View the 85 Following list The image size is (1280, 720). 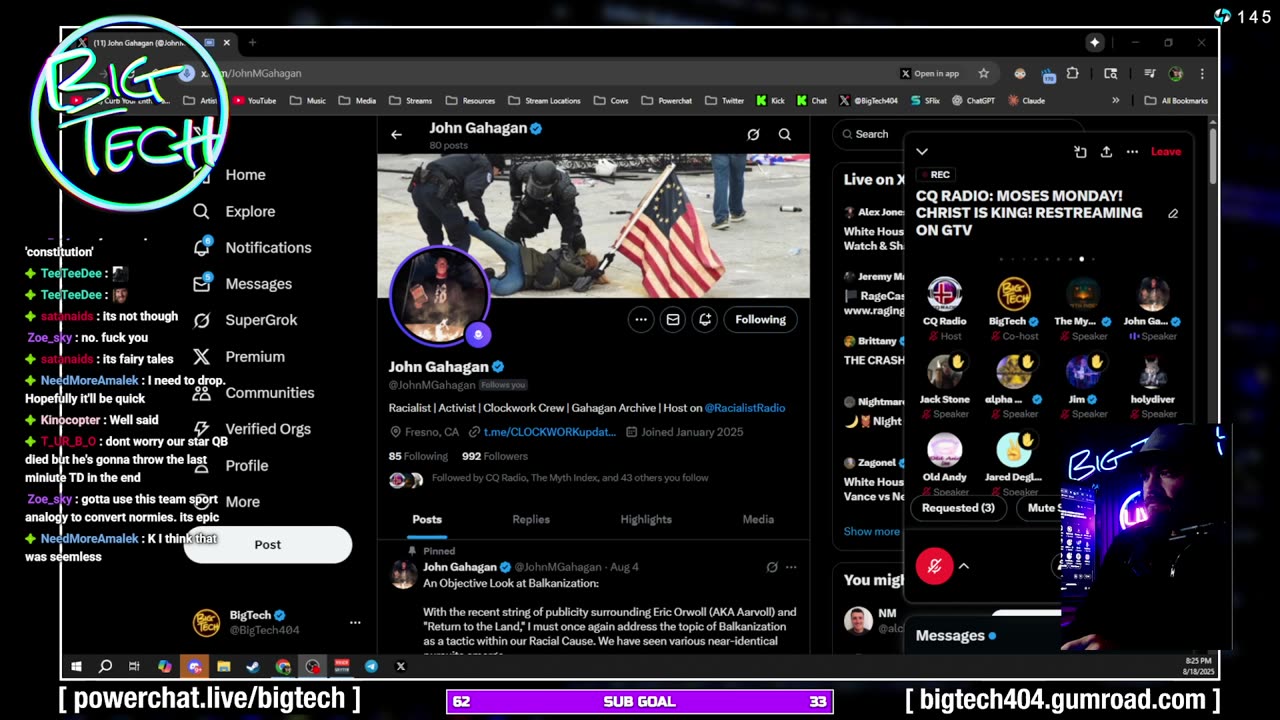click(418, 456)
